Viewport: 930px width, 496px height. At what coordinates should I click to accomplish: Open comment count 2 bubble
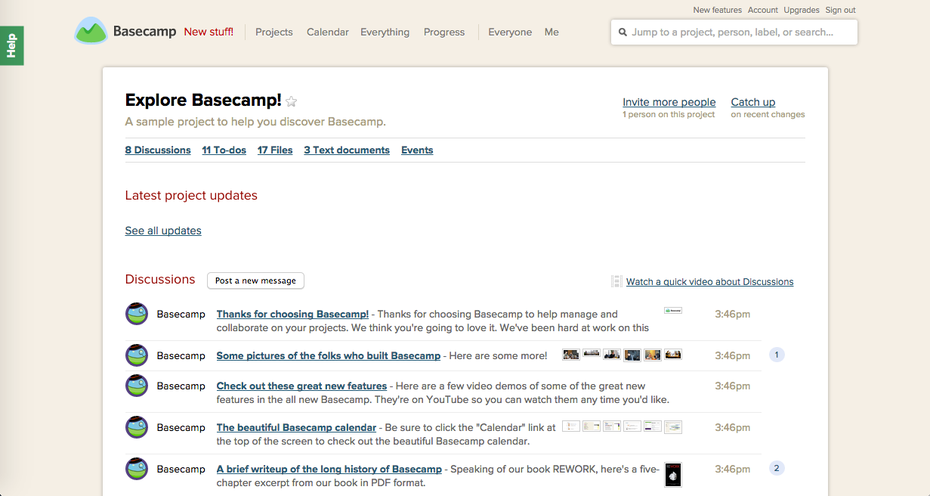(x=776, y=468)
